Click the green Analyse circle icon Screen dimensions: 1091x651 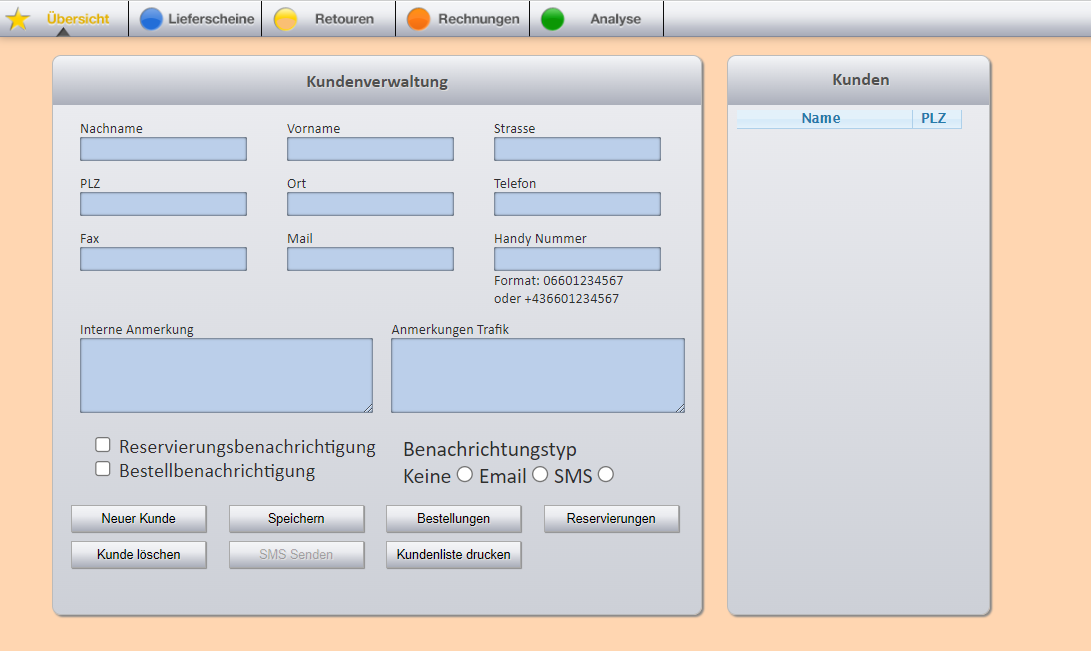coord(552,19)
